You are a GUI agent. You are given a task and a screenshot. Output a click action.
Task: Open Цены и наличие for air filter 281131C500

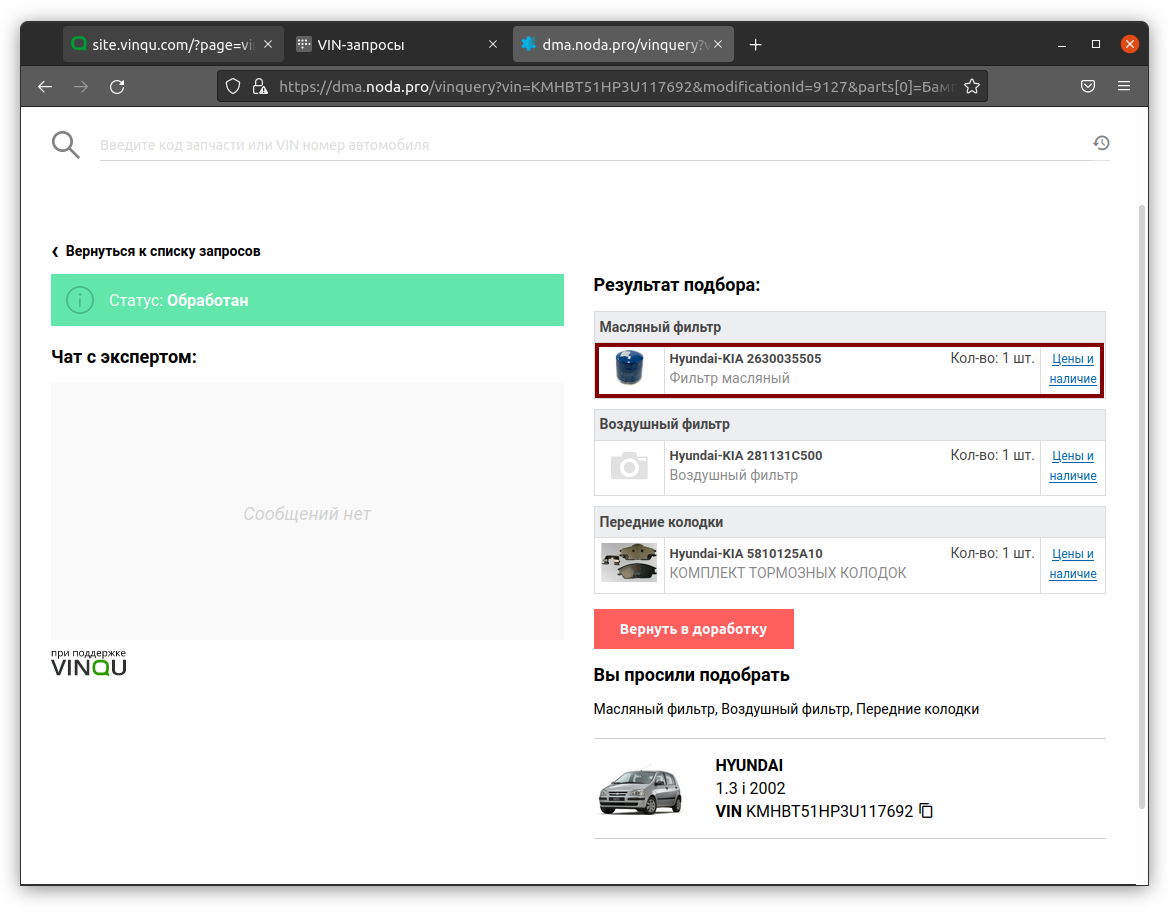pos(1073,466)
